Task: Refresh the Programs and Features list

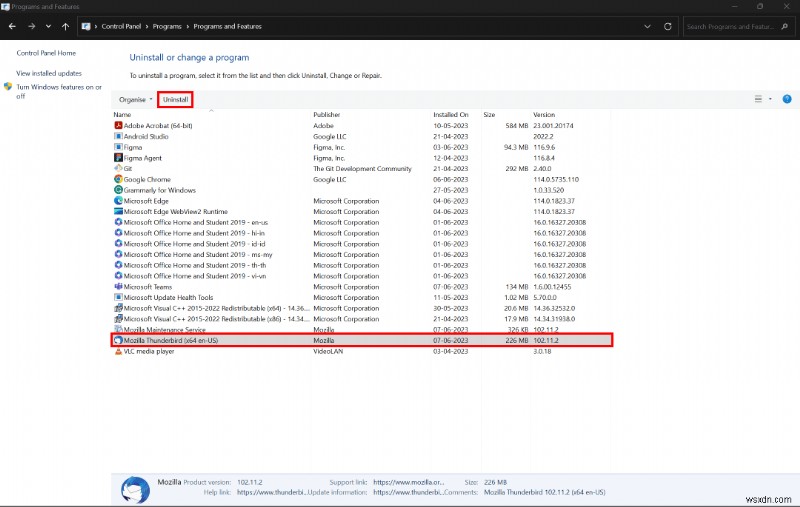Action: coord(667,27)
